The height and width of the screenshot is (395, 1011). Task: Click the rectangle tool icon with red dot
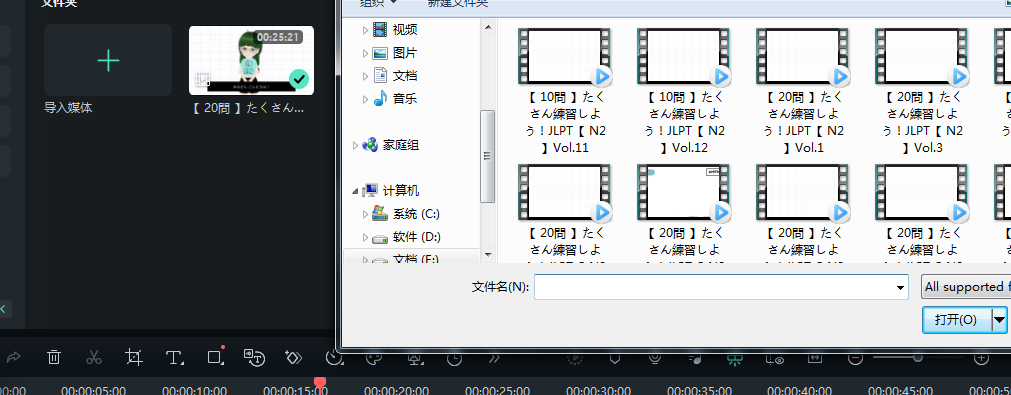pyautogui.click(x=214, y=356)
